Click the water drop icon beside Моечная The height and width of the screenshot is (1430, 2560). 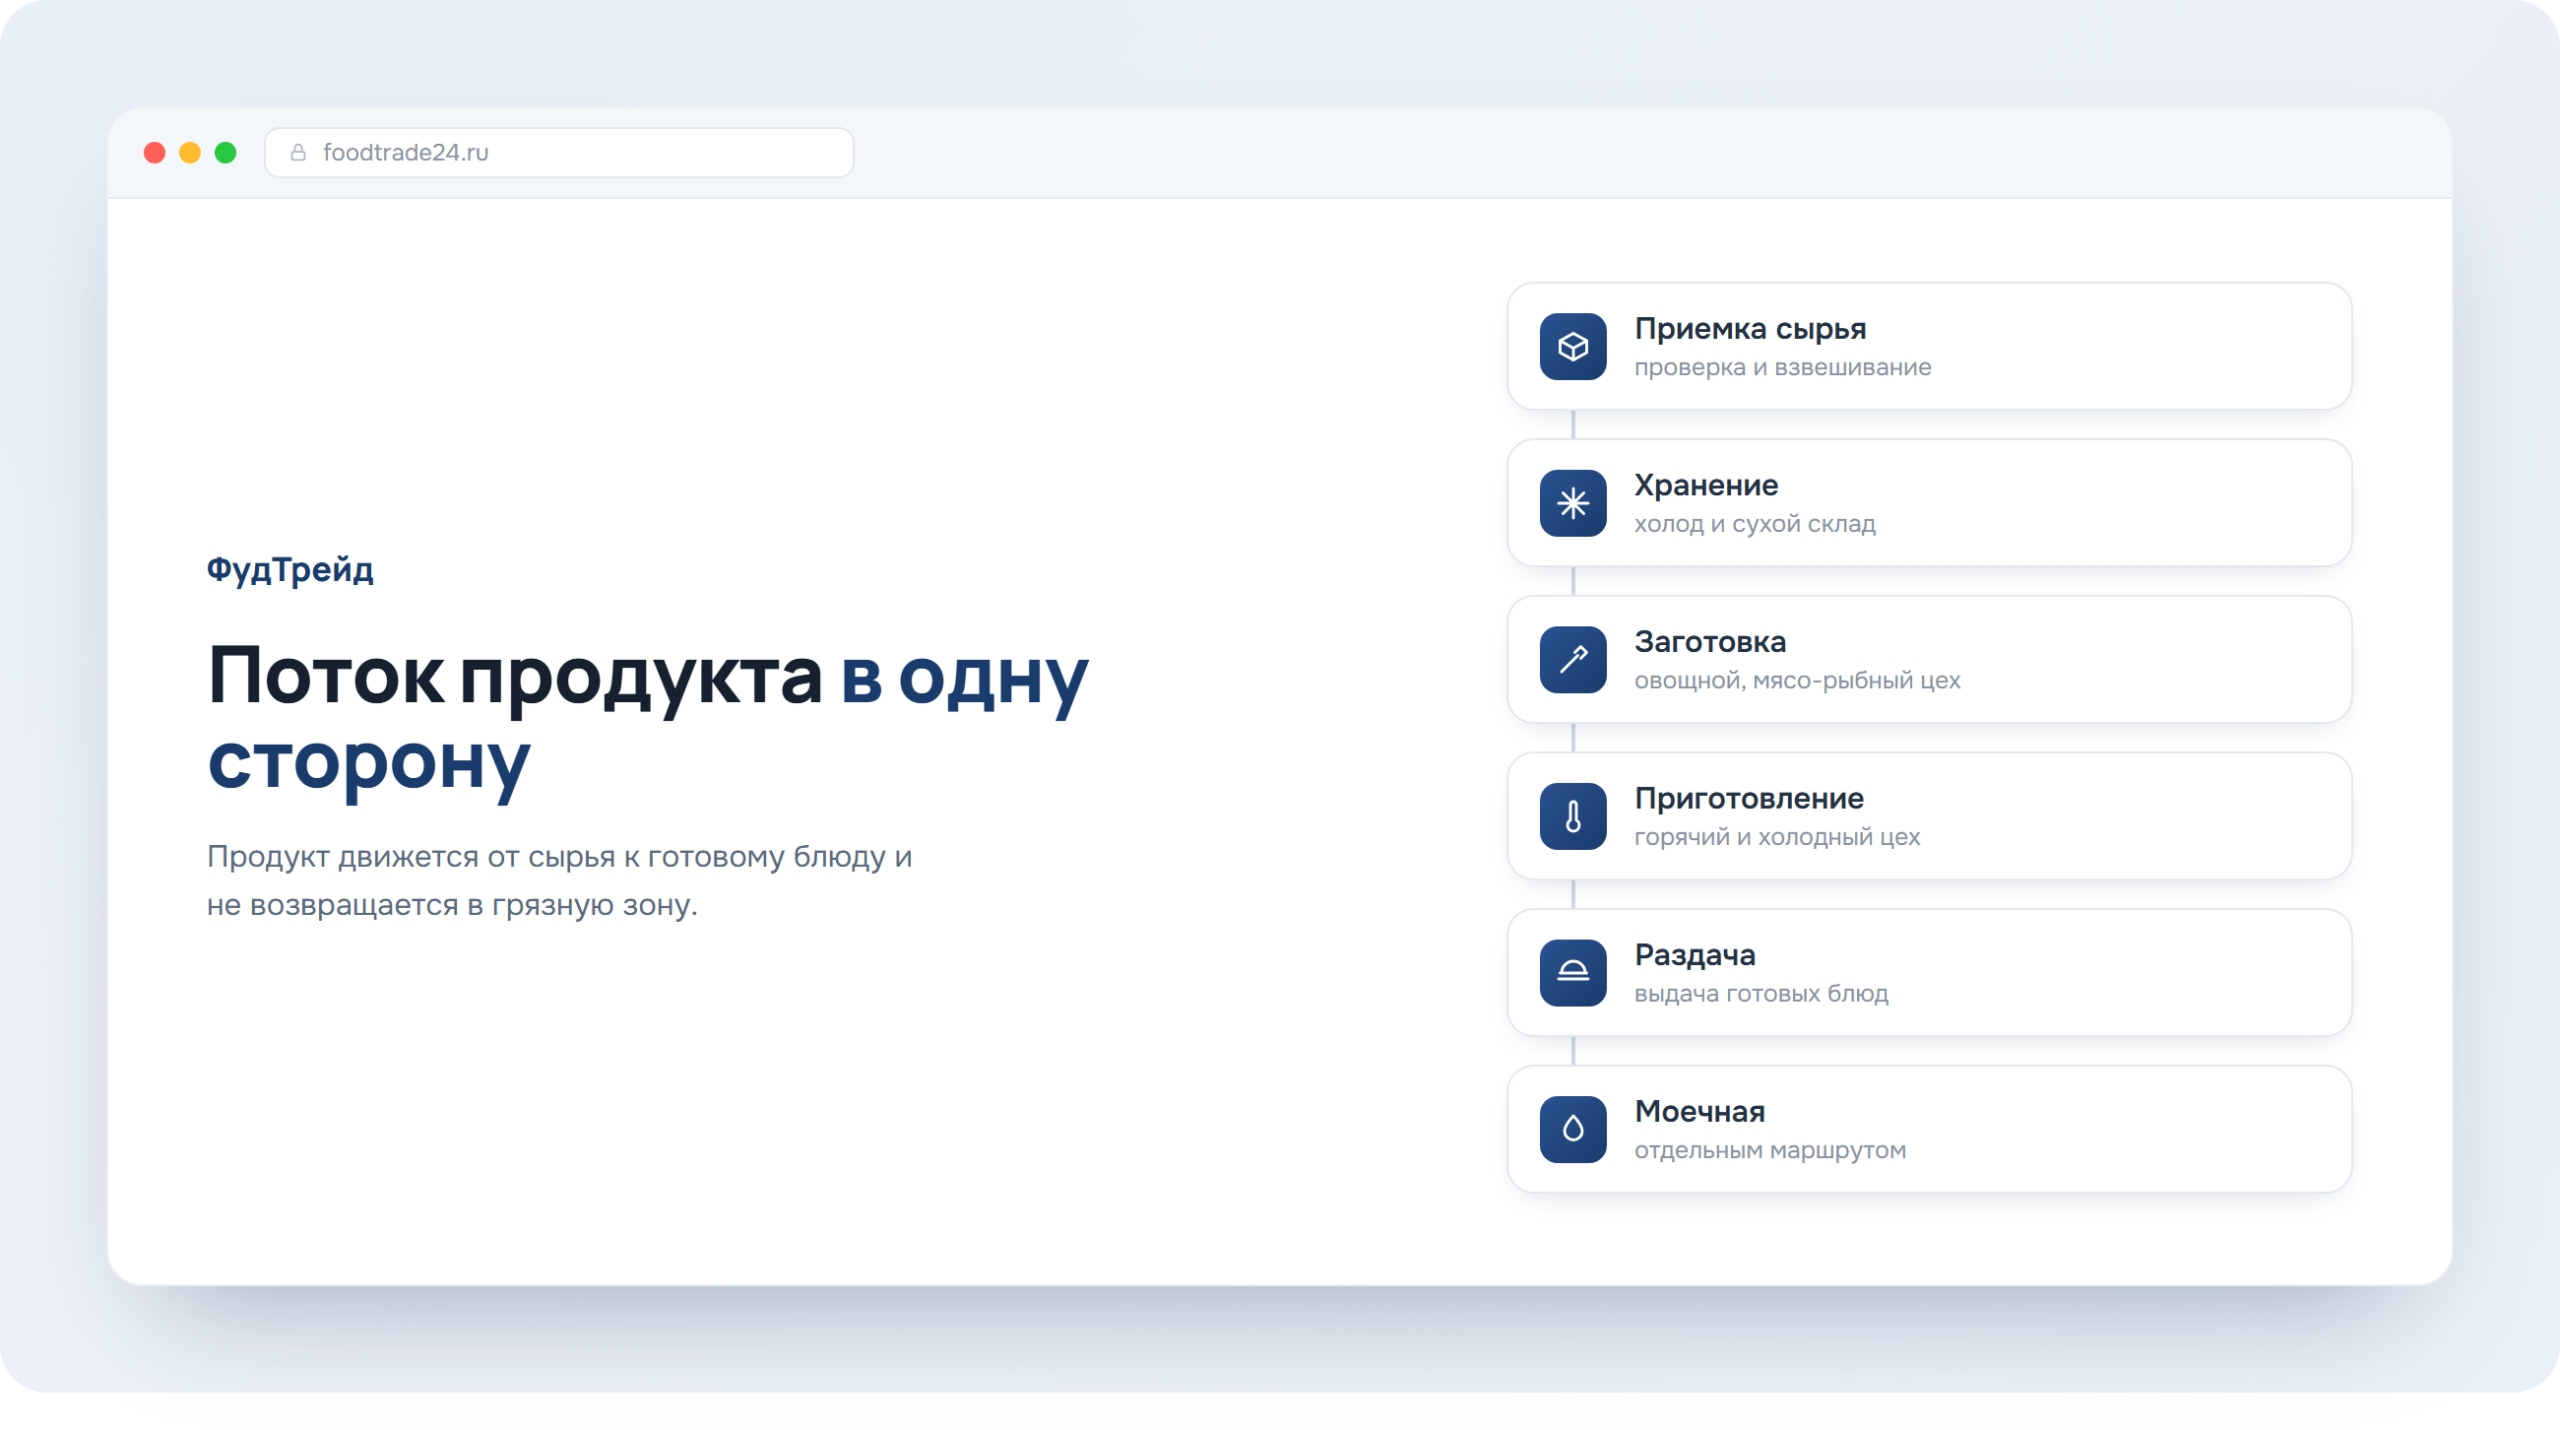pyautogui.click(x=1573, y=1130)
